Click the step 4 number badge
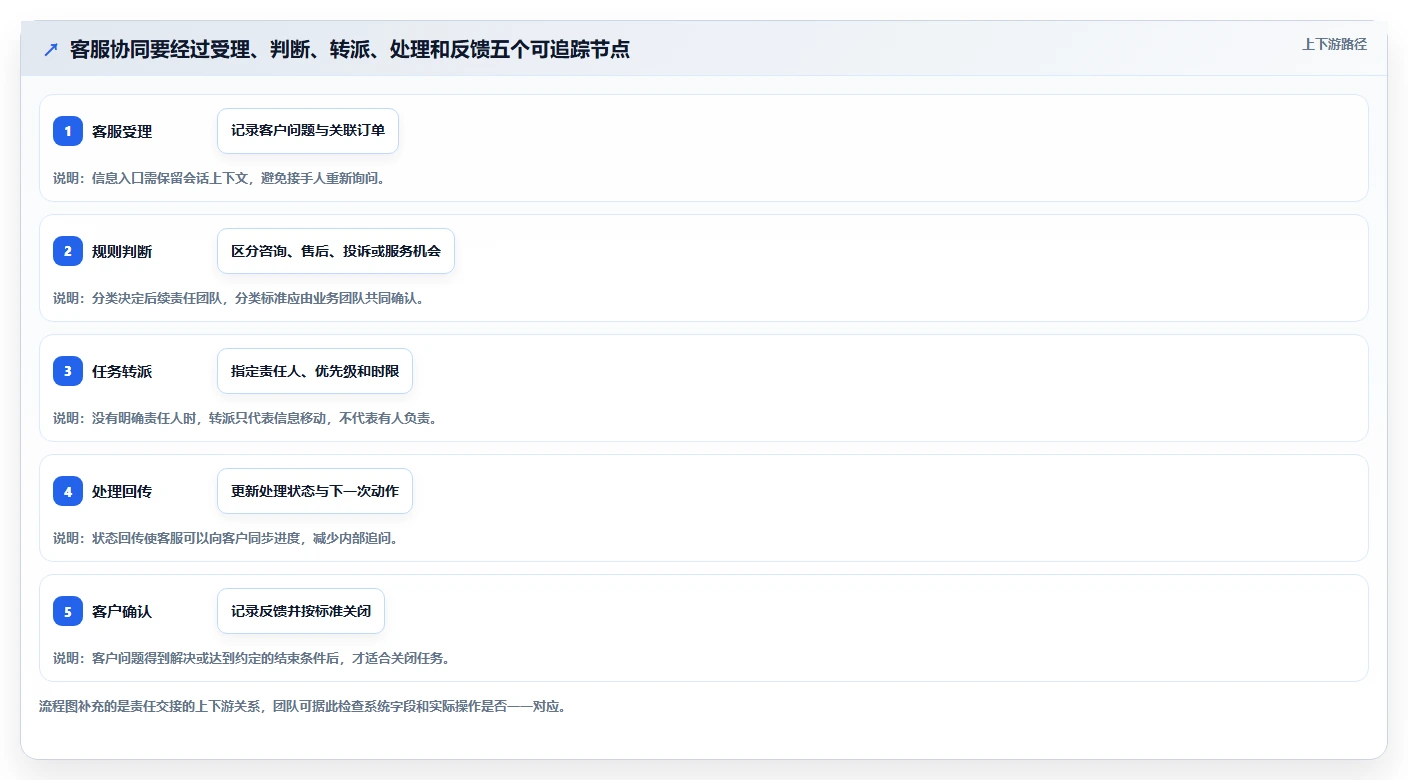The image size is (1408, 780). (68, 491)
